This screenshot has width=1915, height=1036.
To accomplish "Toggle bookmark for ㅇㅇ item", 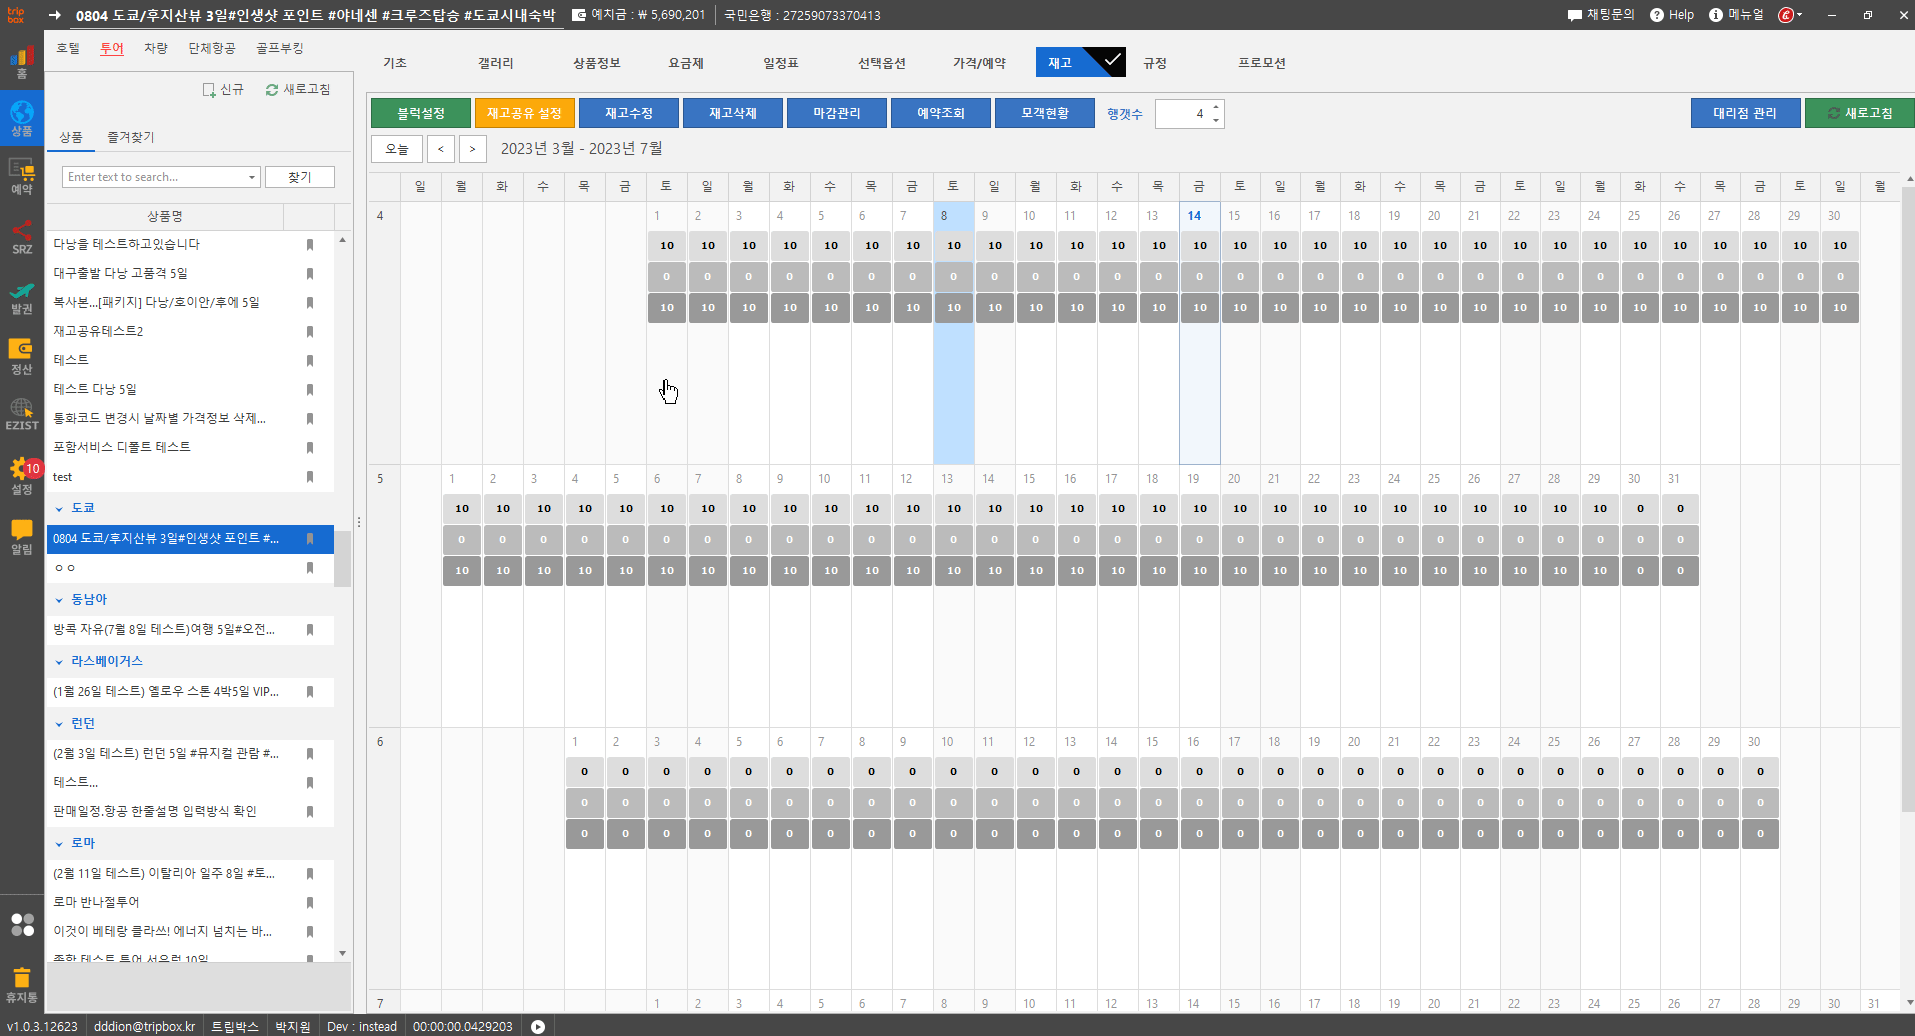I will point(310,568).
